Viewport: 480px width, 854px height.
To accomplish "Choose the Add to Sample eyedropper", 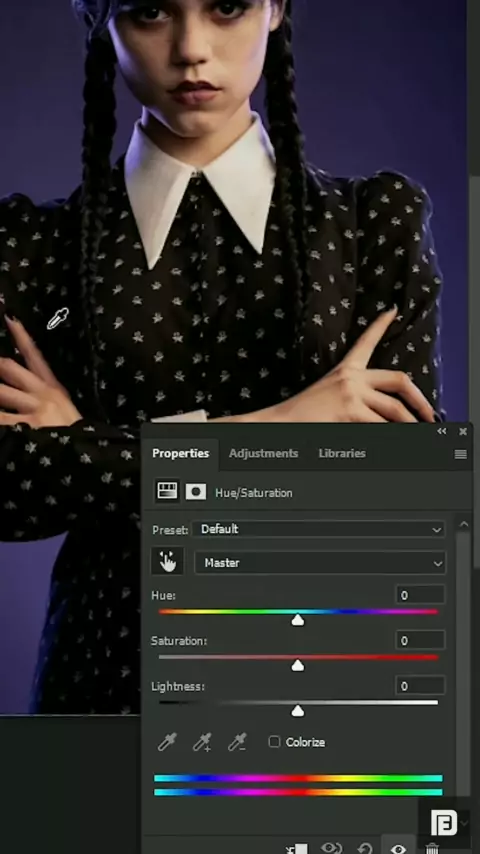I will pos(202,742).
